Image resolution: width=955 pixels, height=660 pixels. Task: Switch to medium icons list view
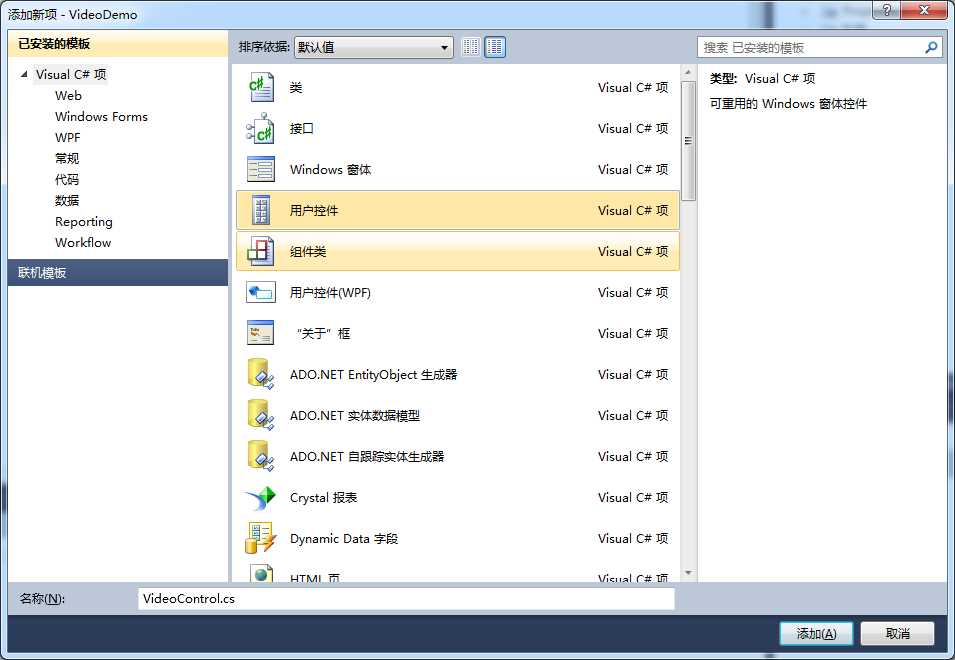[x=495, y=47]
